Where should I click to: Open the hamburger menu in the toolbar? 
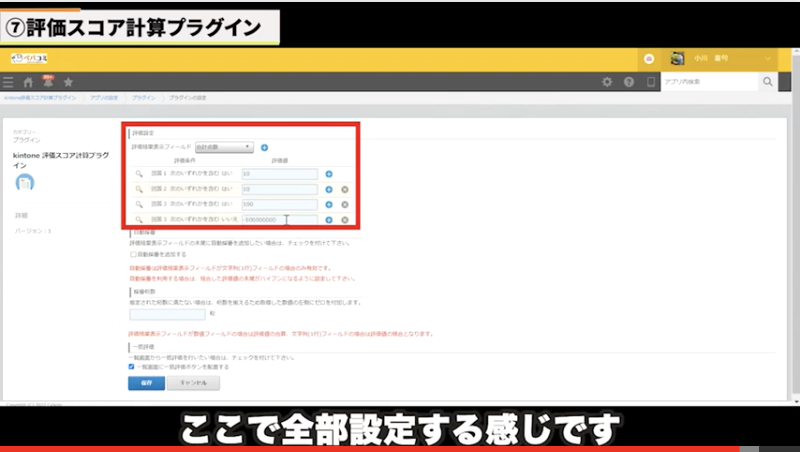pos(9,82)
